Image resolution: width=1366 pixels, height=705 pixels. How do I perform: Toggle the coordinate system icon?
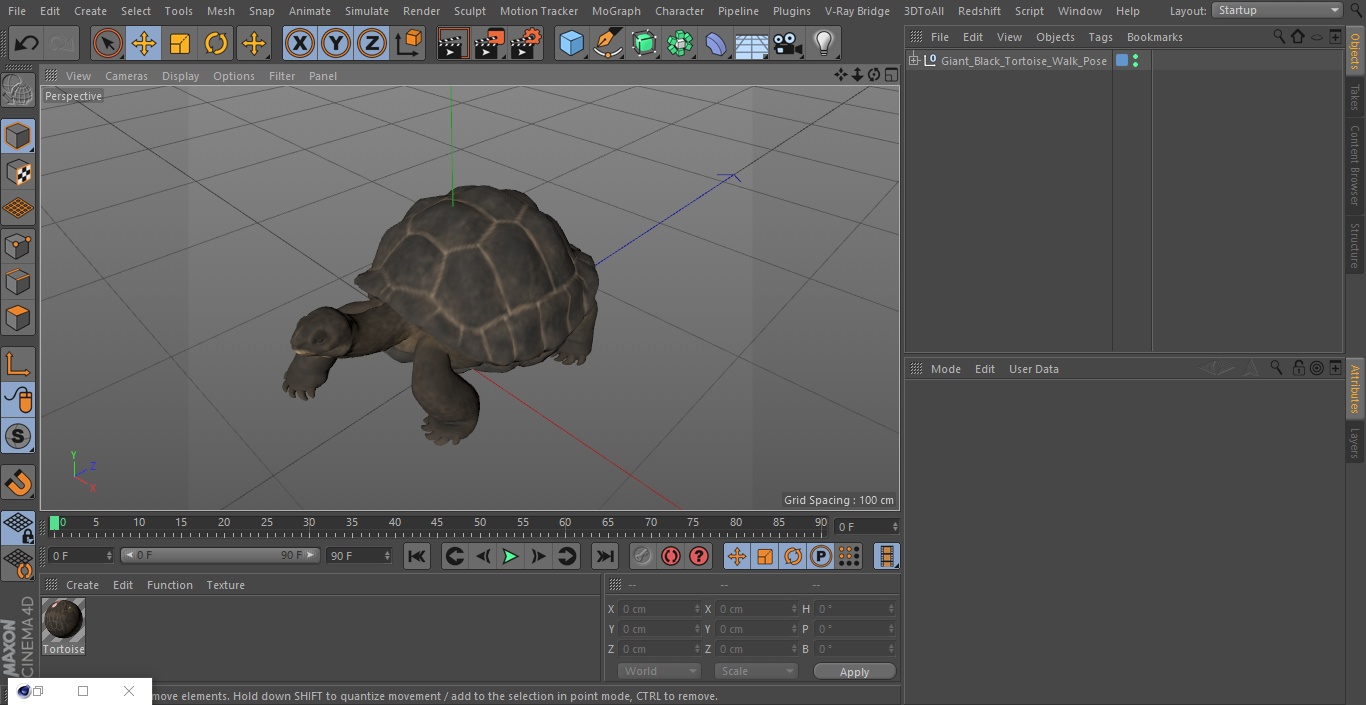click(x=409, y=43)
